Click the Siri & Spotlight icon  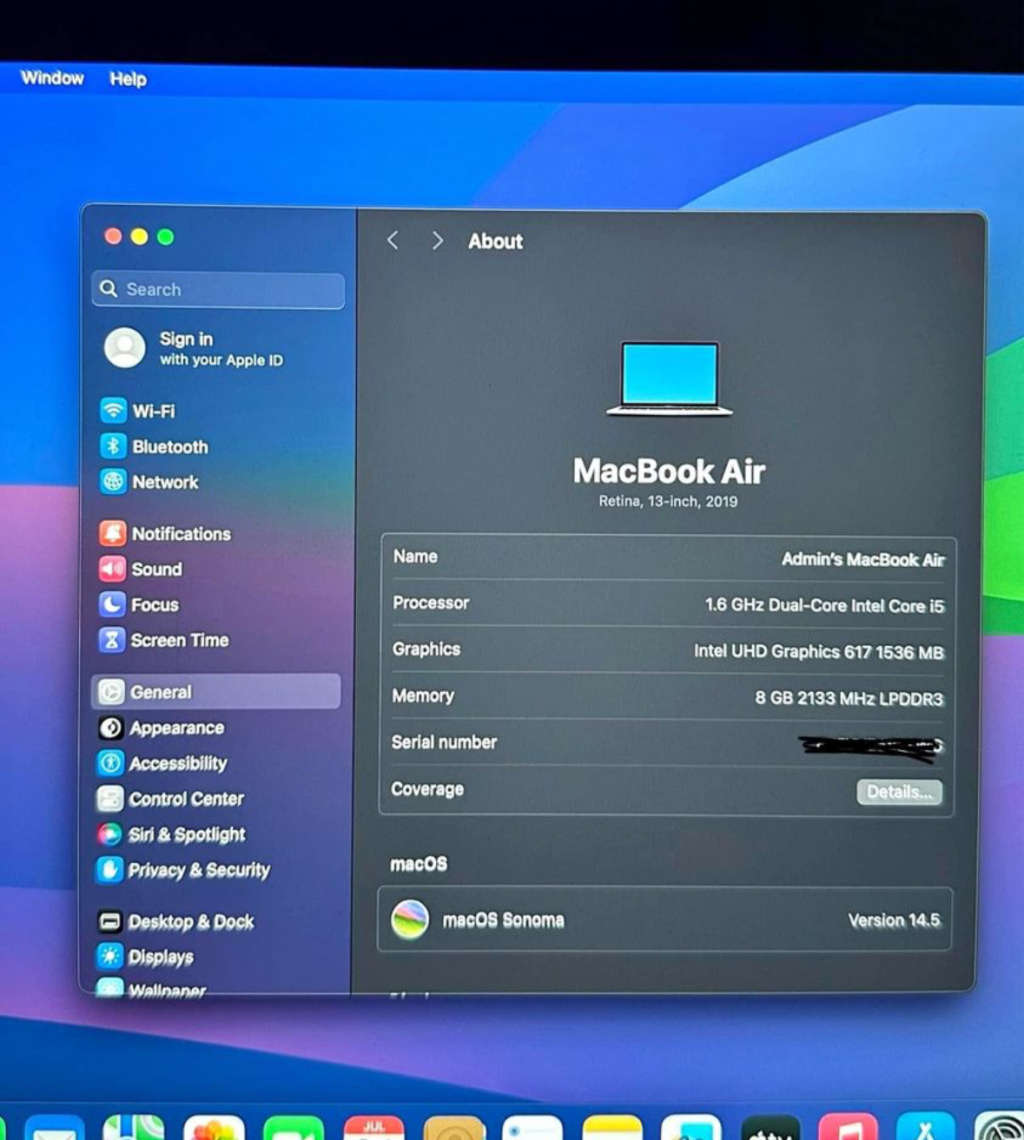[x=113, y=834]
